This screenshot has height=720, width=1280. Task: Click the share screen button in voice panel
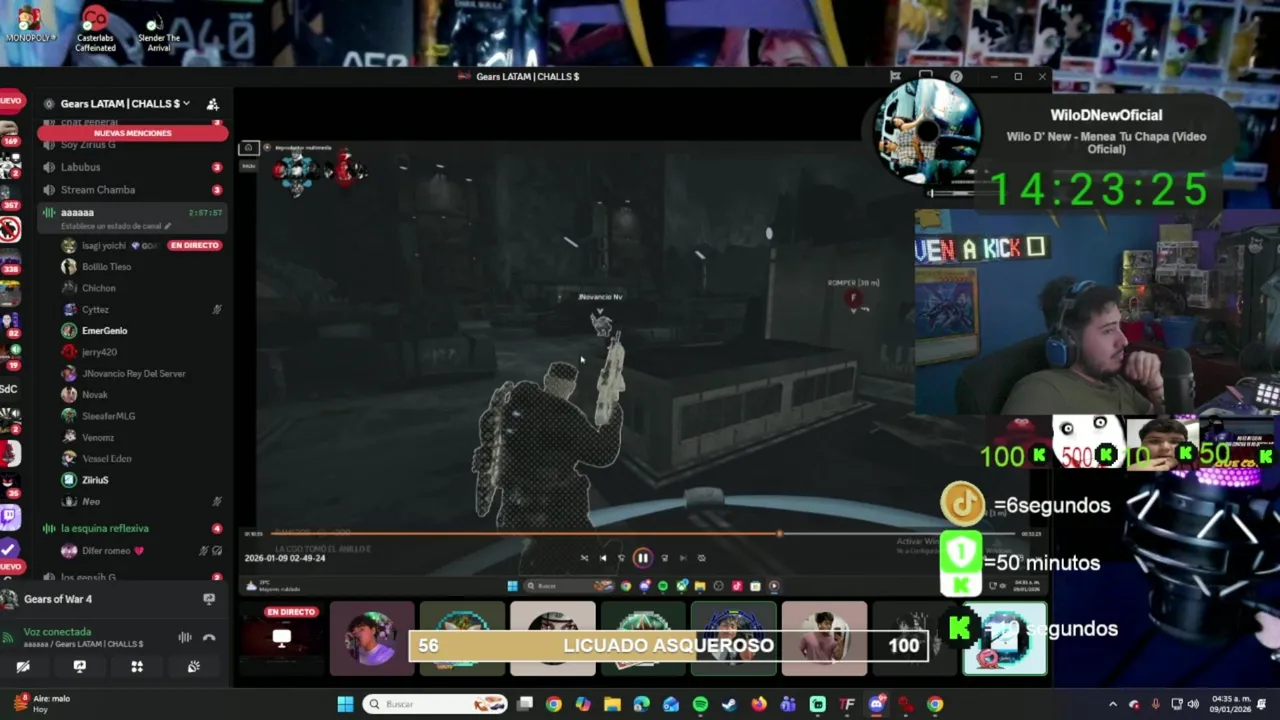pyautogui.click(x=80, y=667)
